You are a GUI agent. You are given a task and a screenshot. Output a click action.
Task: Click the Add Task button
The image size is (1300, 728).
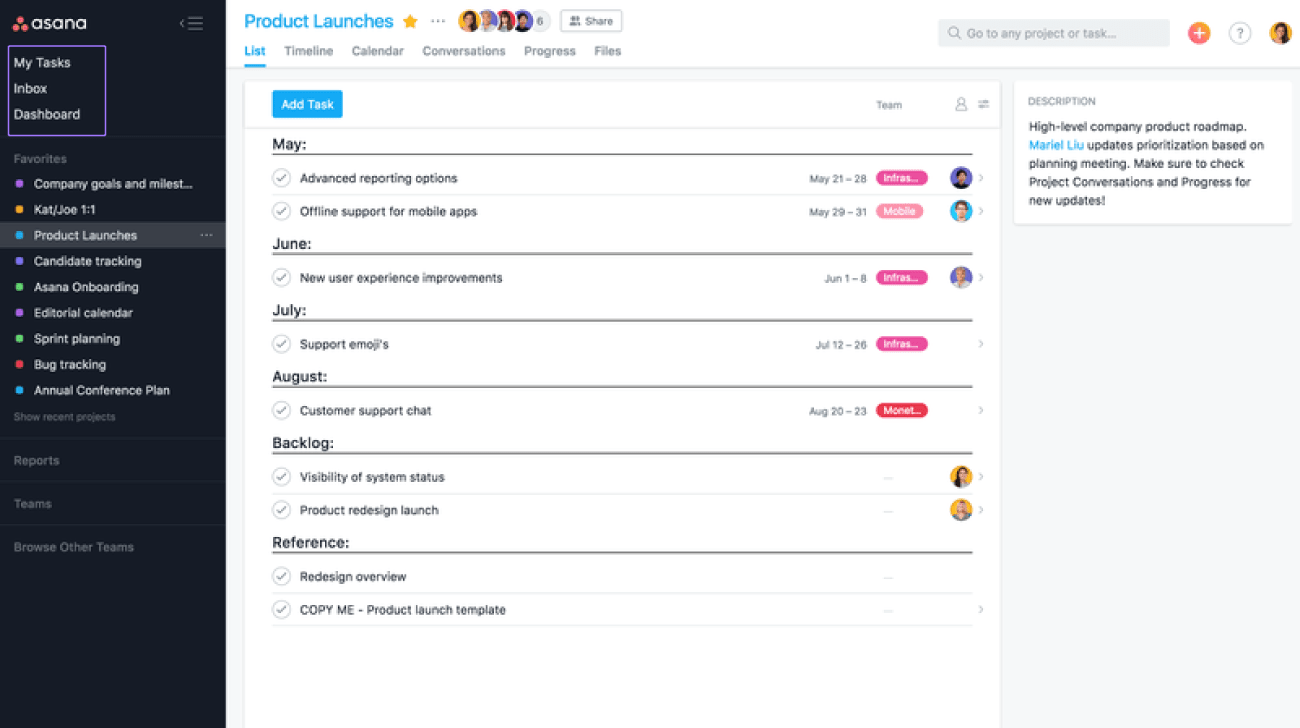tap(307, 104)
